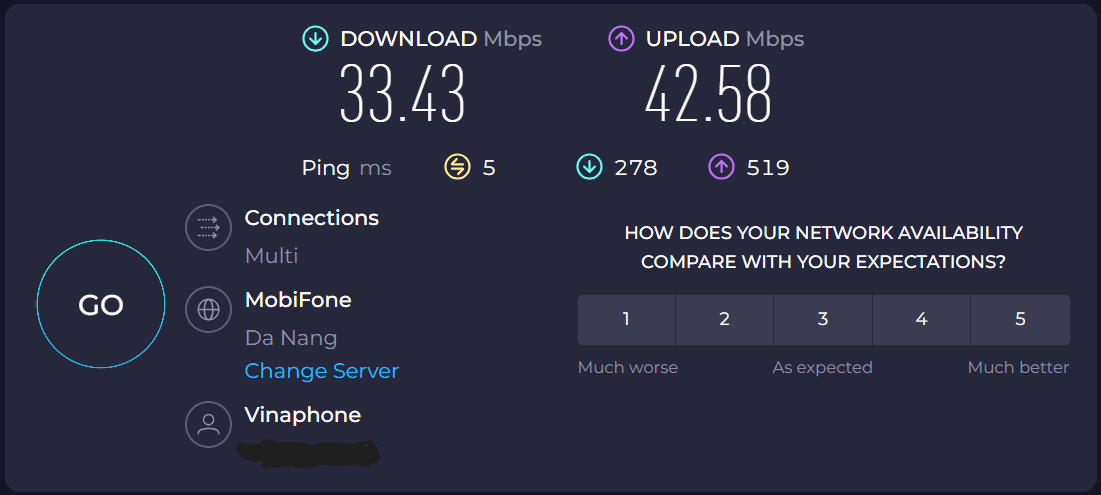Screen dimensions: 1101x495
Task: Click the MobiFone server name
Action: 298,300
